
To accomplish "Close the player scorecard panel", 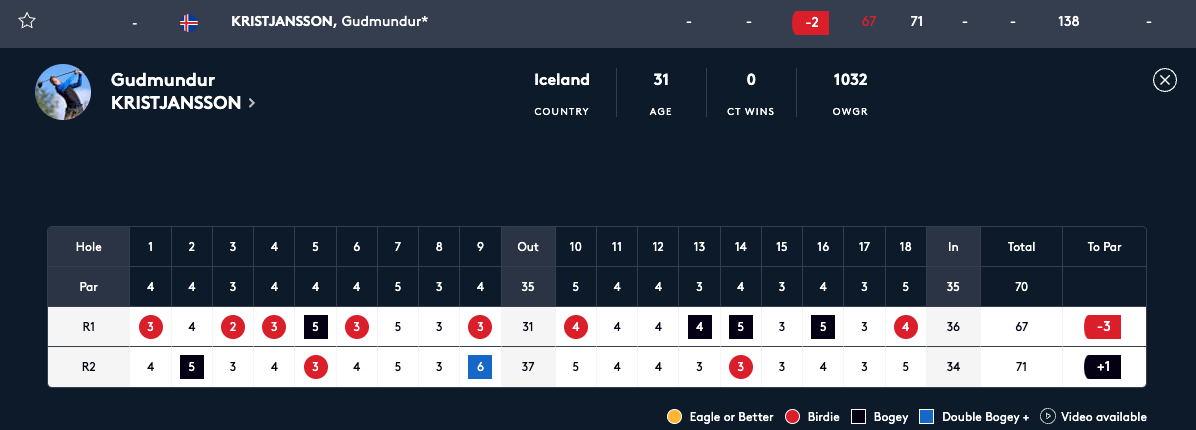I will click(1165, 80).
